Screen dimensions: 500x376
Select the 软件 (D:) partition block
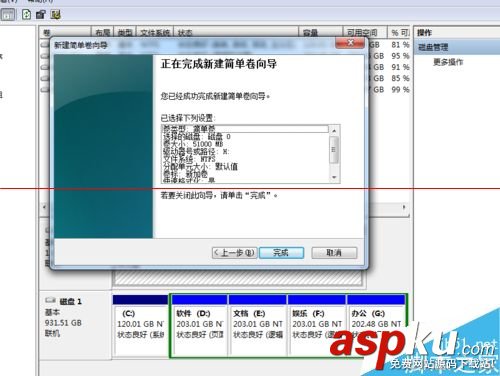pyautogui.click(x=200, y=325)
